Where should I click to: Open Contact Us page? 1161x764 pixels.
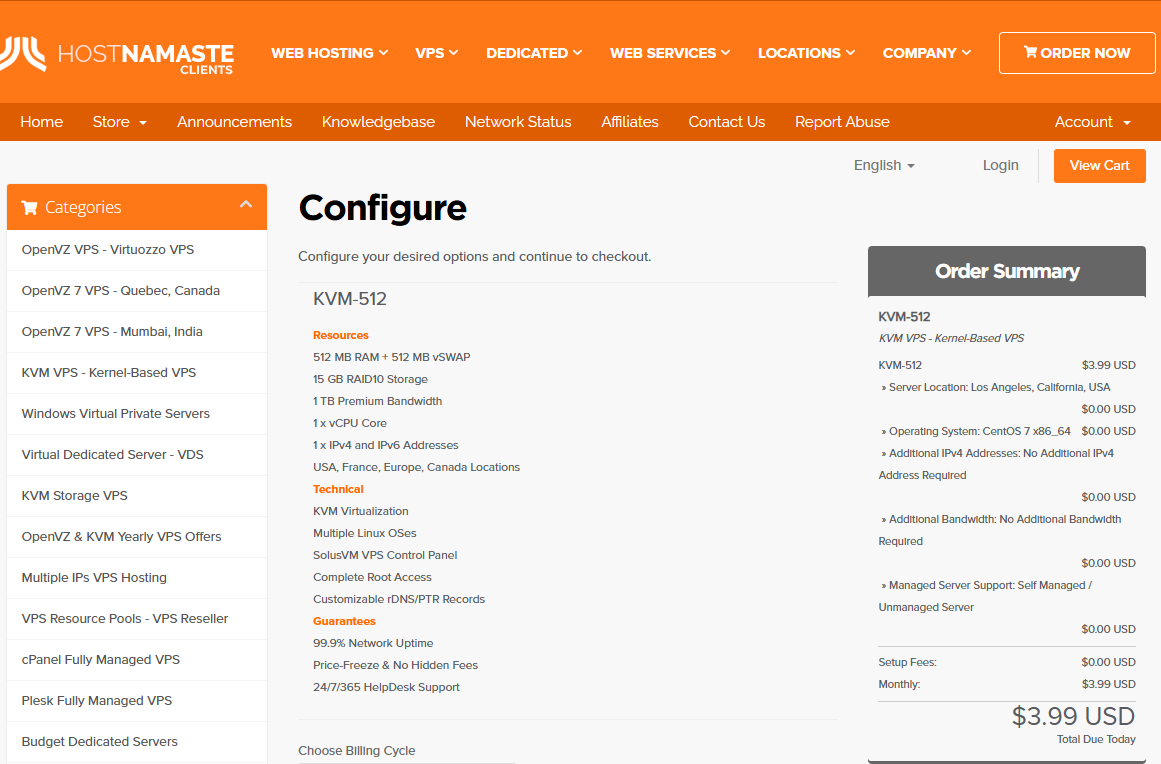pyautogui.click(x=726, y=122)
